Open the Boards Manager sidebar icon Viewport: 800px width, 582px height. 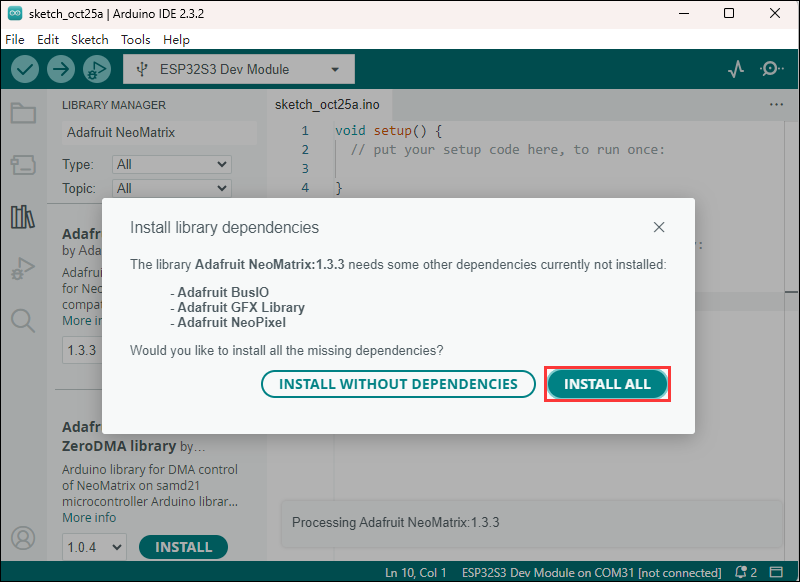click(23, 165)
